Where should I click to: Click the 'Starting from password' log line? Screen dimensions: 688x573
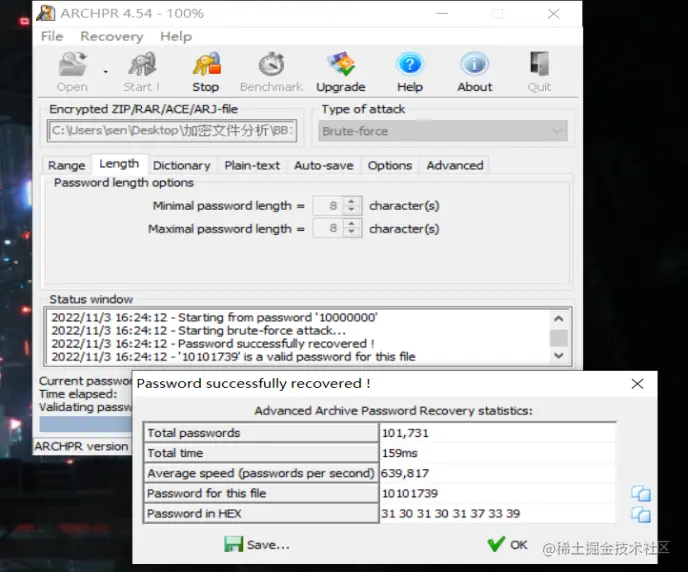214,317
